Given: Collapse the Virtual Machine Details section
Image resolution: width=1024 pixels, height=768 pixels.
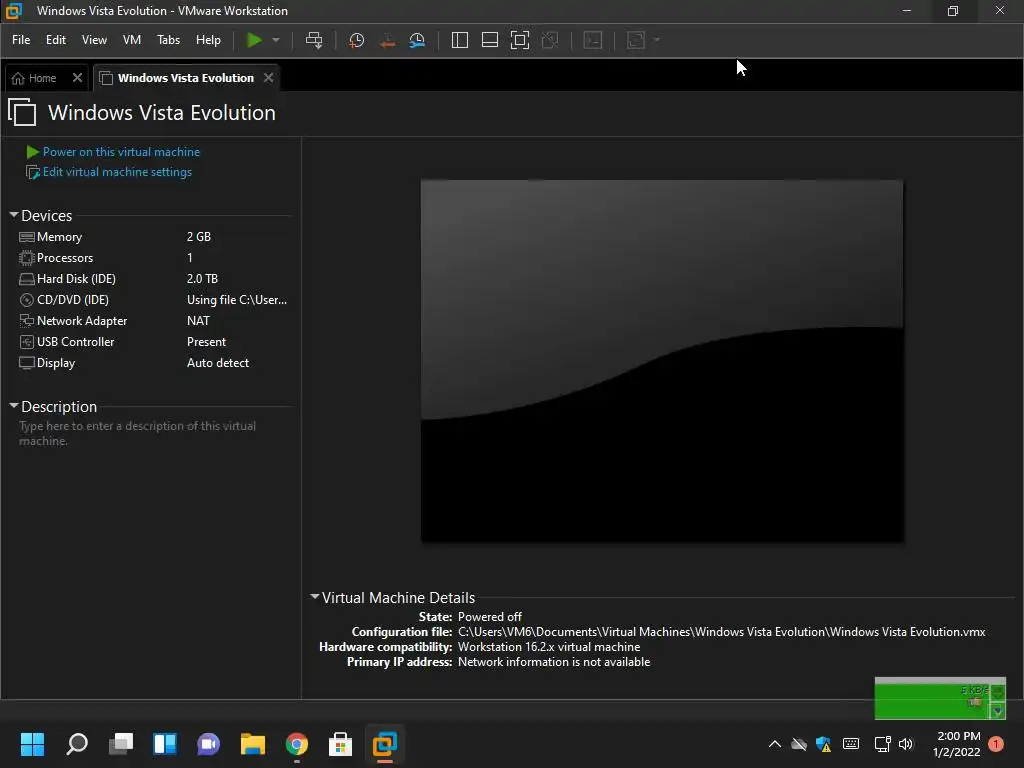Looking at the screenshot, I should click(x=315, y=597).
